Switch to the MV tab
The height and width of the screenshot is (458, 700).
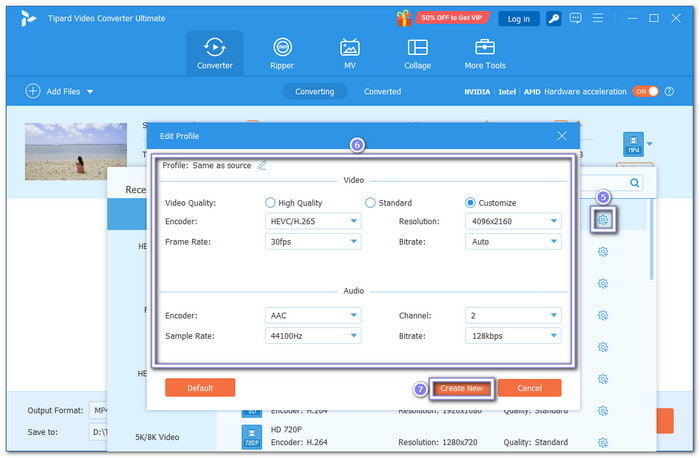[350, 53]
